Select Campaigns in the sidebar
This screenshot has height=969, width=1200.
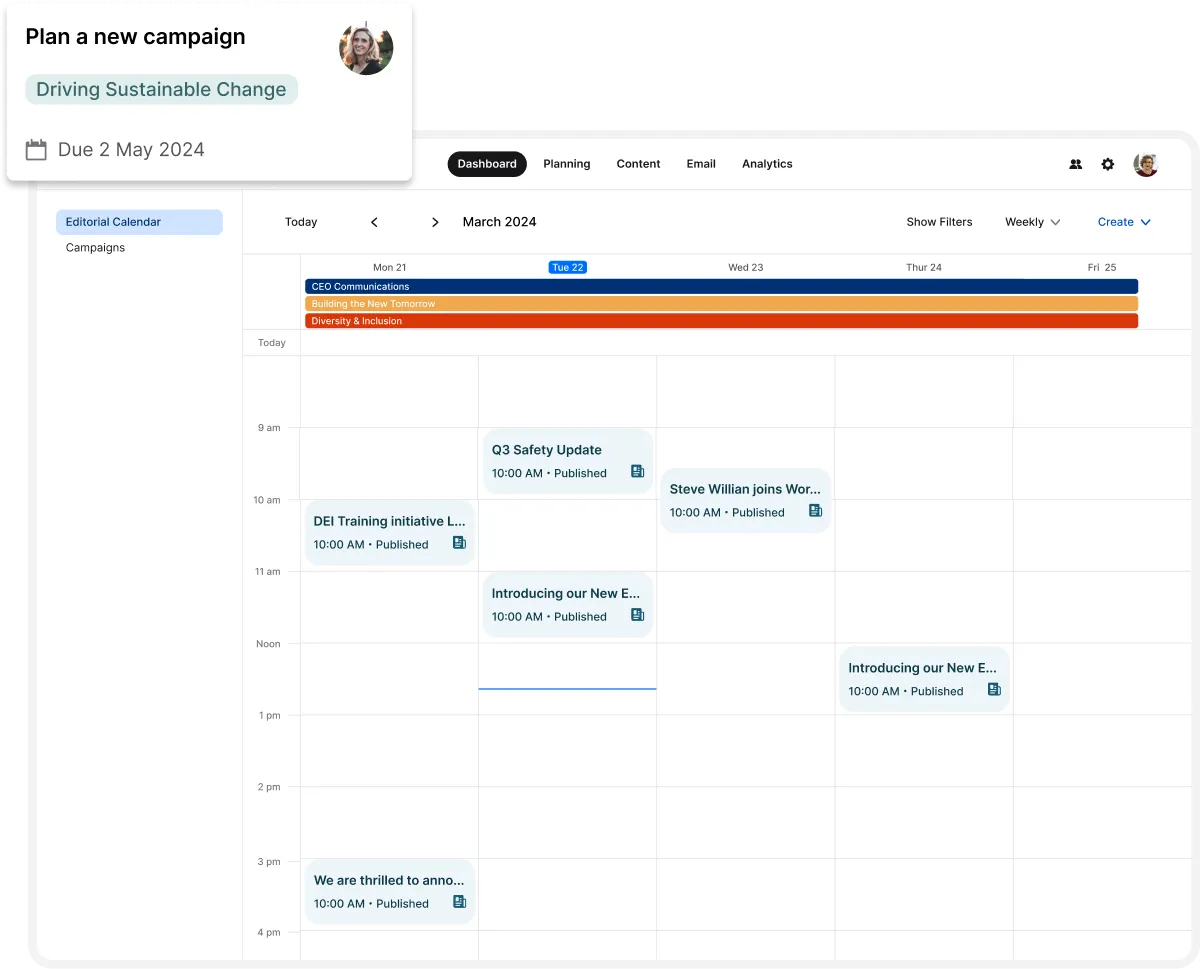pyautogui.click(x=95, y=247)
